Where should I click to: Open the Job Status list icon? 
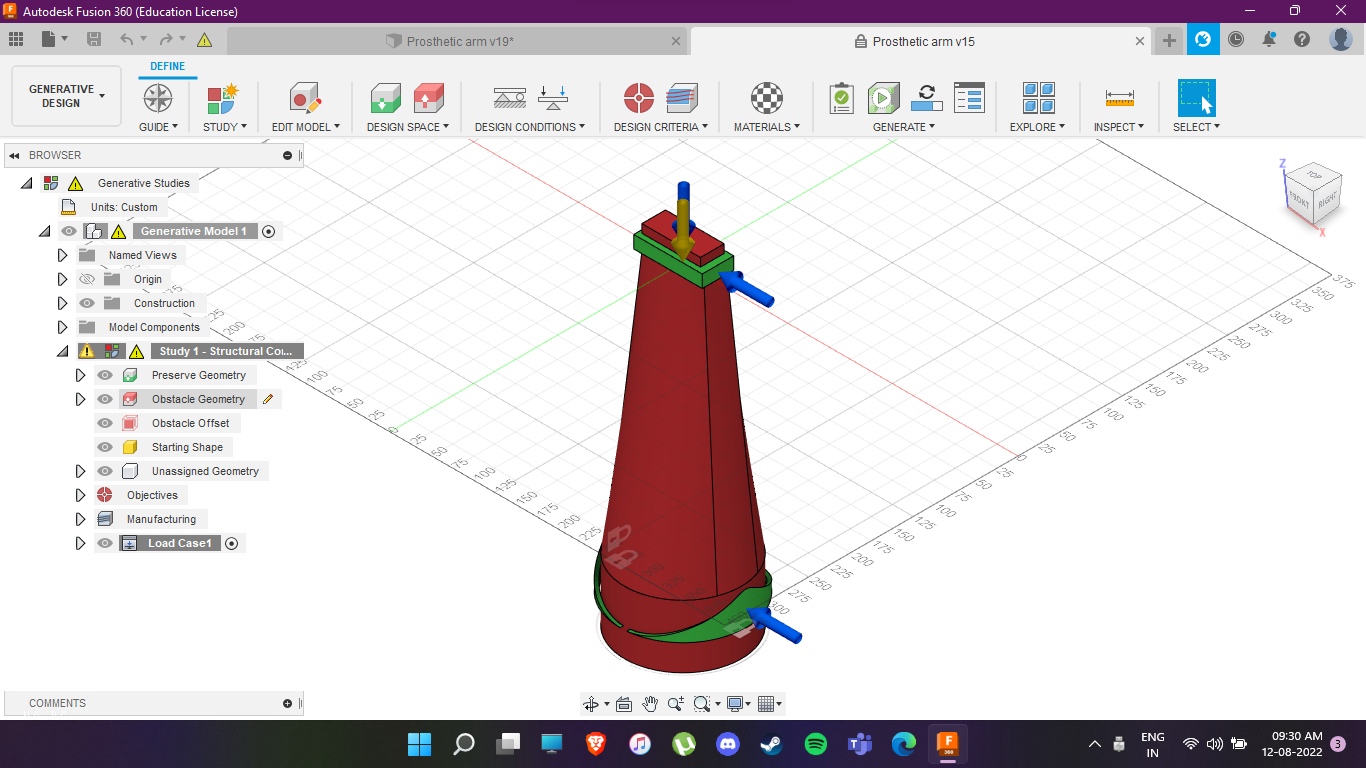(x=968, y=98)
